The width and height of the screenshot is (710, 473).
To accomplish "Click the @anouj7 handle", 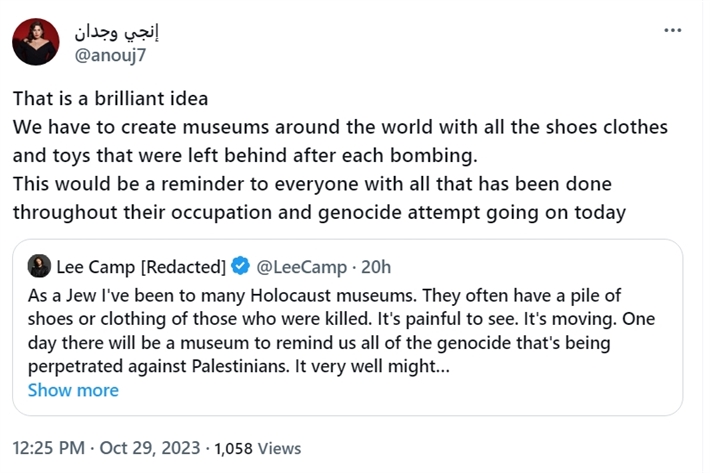I will 114,54.
